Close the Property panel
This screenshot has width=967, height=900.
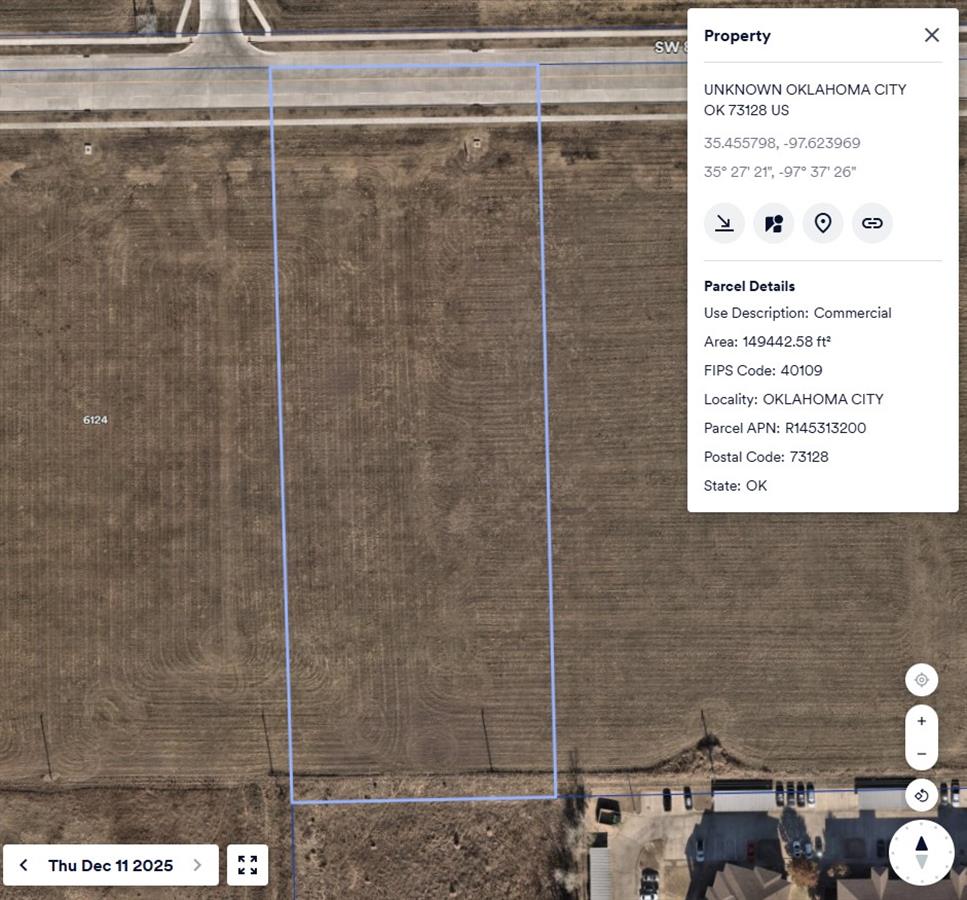(932, 35)
